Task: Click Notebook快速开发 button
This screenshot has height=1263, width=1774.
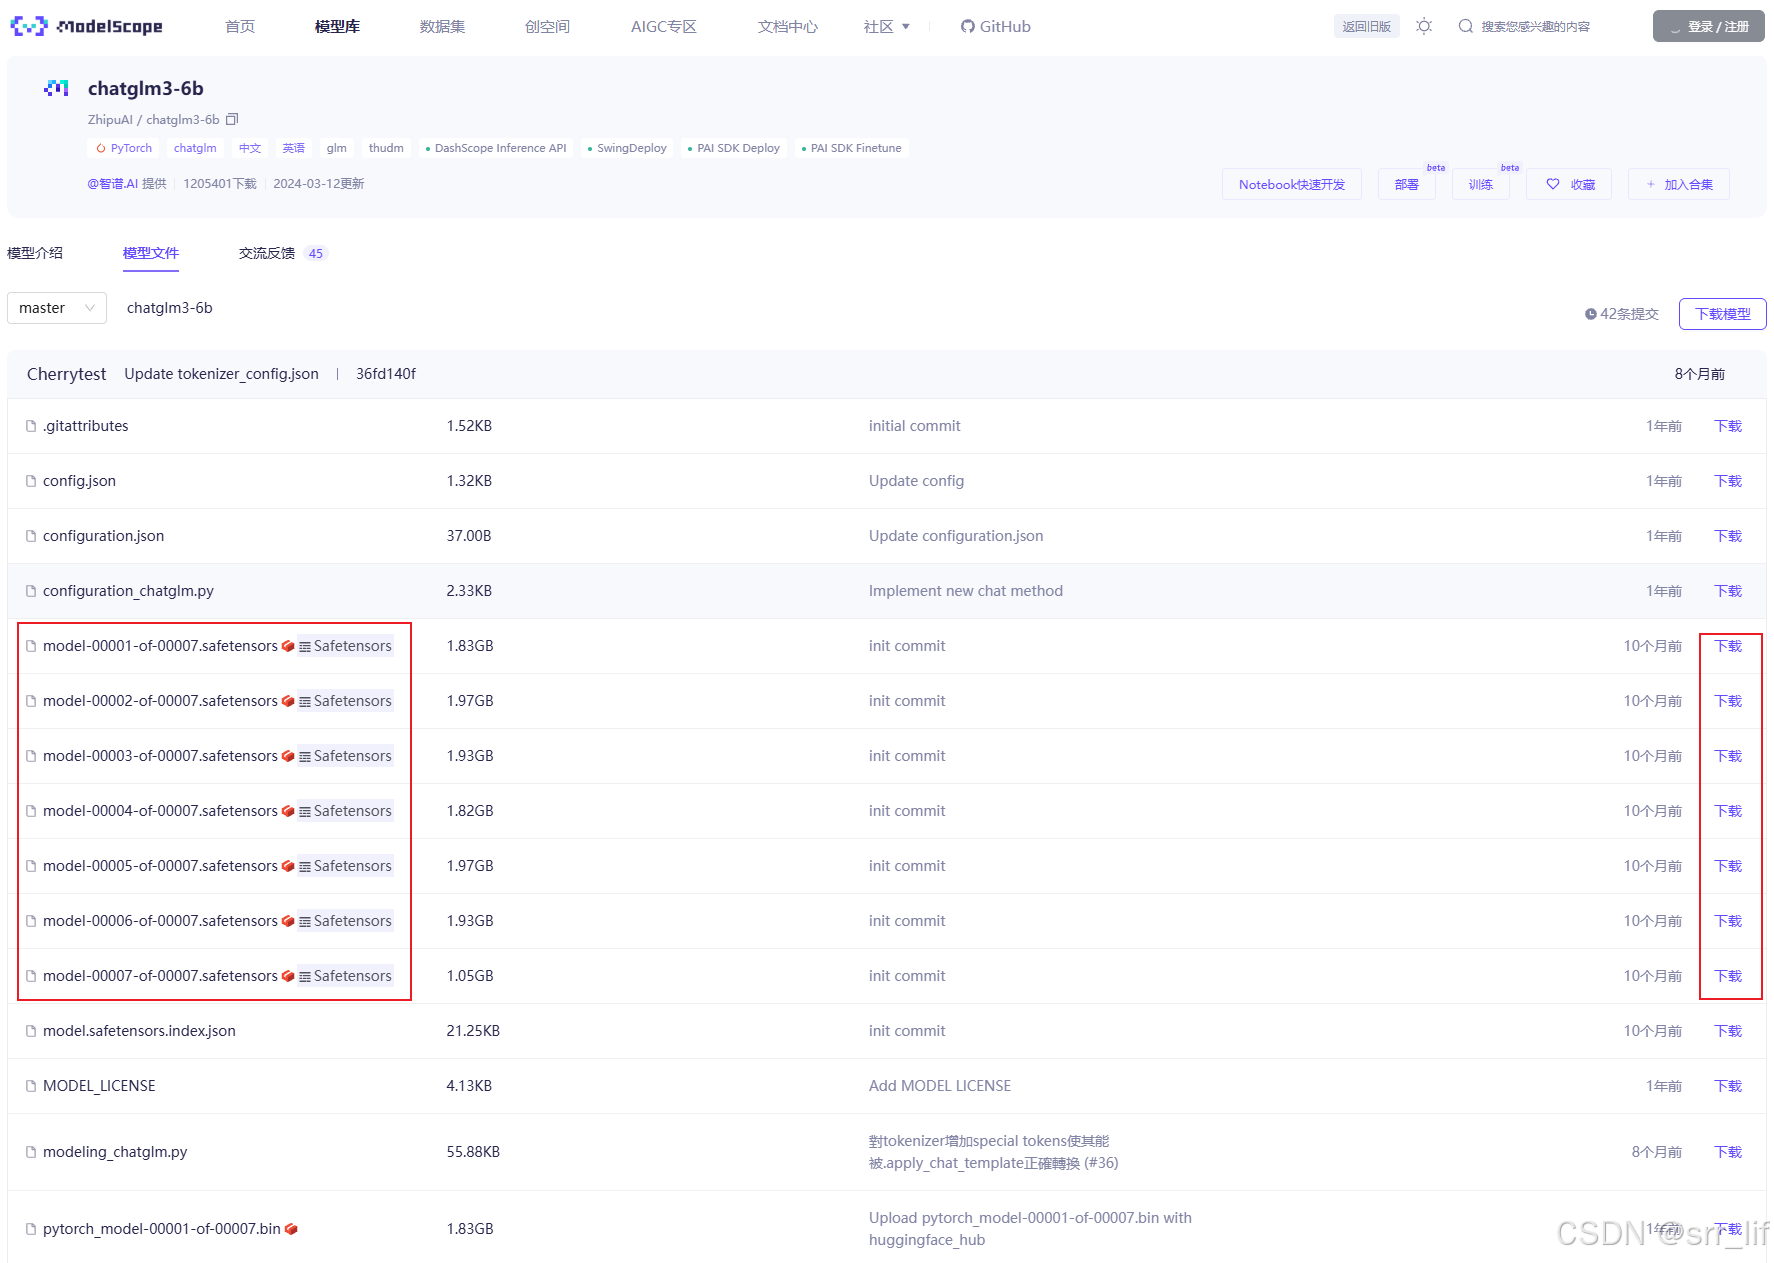Action: click(1292, 184)
